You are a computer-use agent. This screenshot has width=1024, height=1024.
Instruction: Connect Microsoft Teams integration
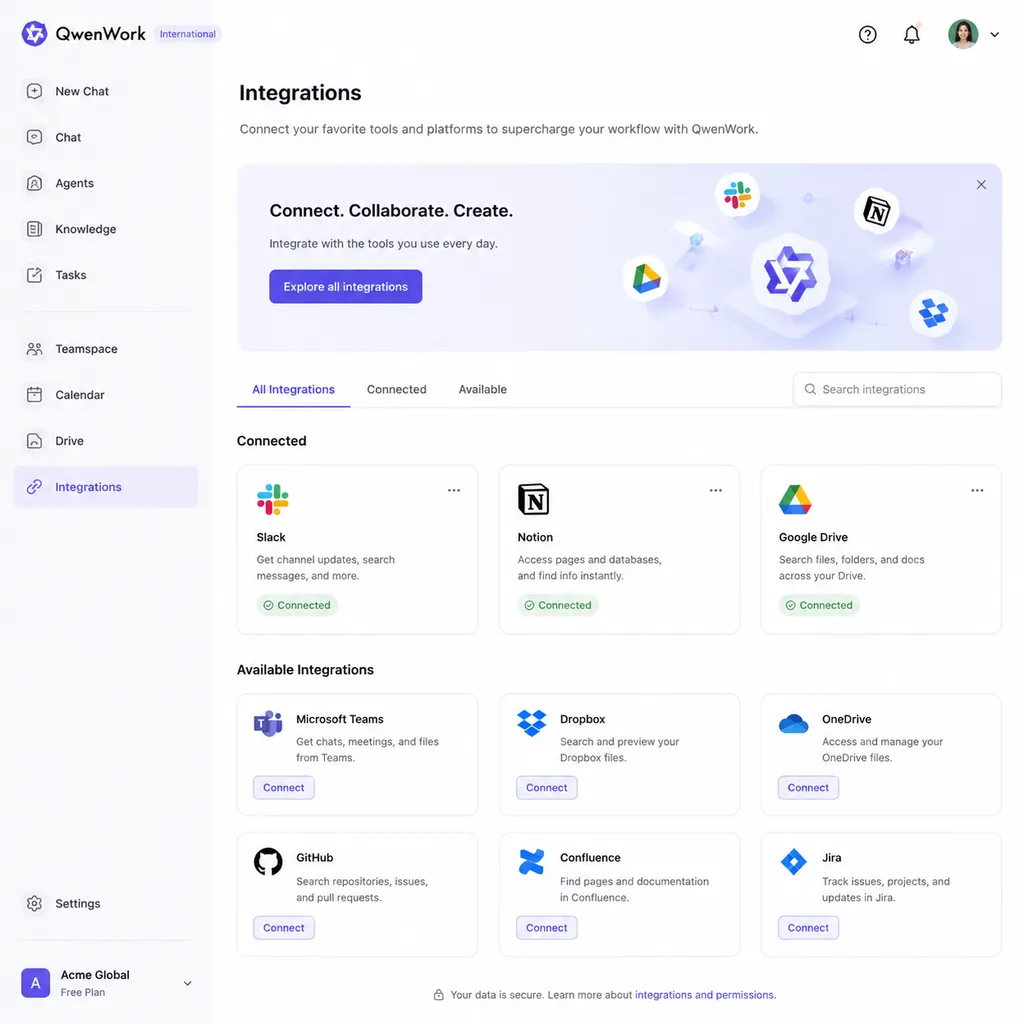point(283,788)
